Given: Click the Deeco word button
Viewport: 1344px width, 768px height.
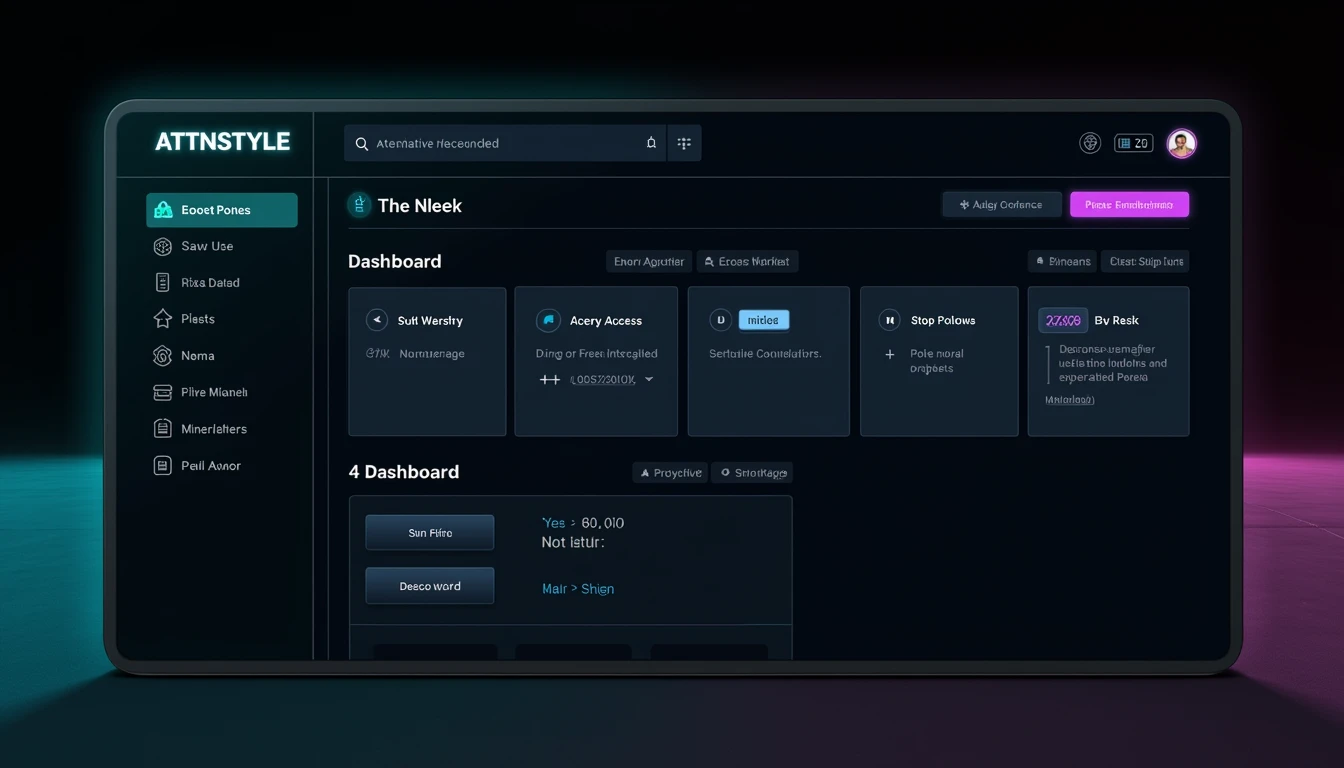Looking at the screenshot, I should click(430, 586).
